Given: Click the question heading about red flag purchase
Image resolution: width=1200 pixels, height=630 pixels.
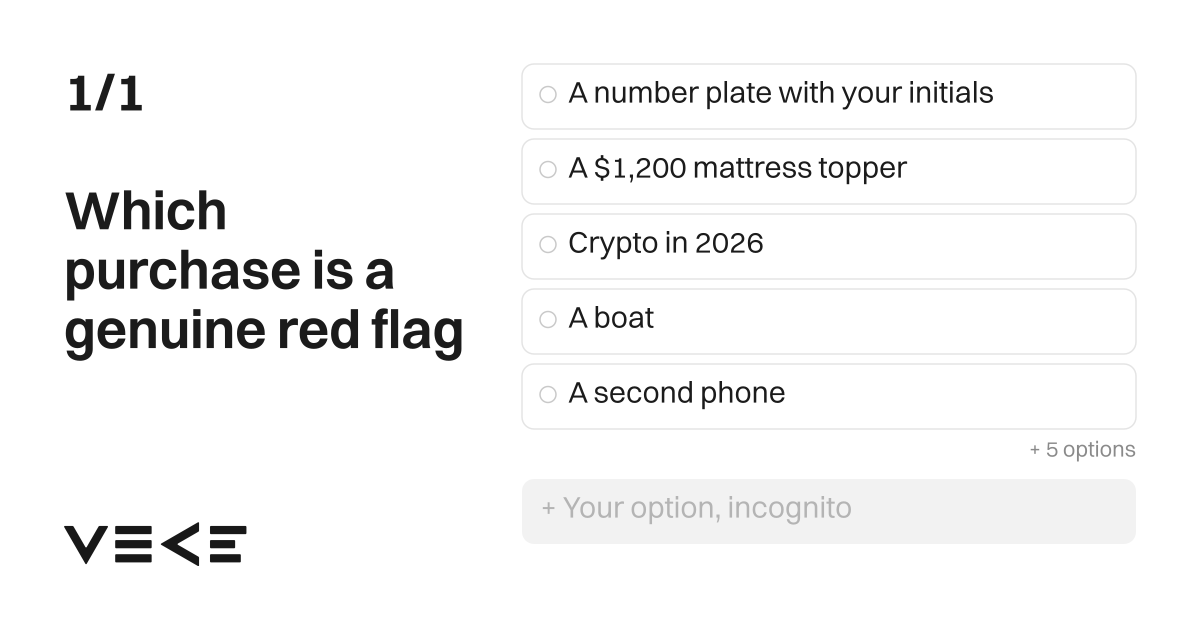Looking at the screenshot, I should click(264, 272).
